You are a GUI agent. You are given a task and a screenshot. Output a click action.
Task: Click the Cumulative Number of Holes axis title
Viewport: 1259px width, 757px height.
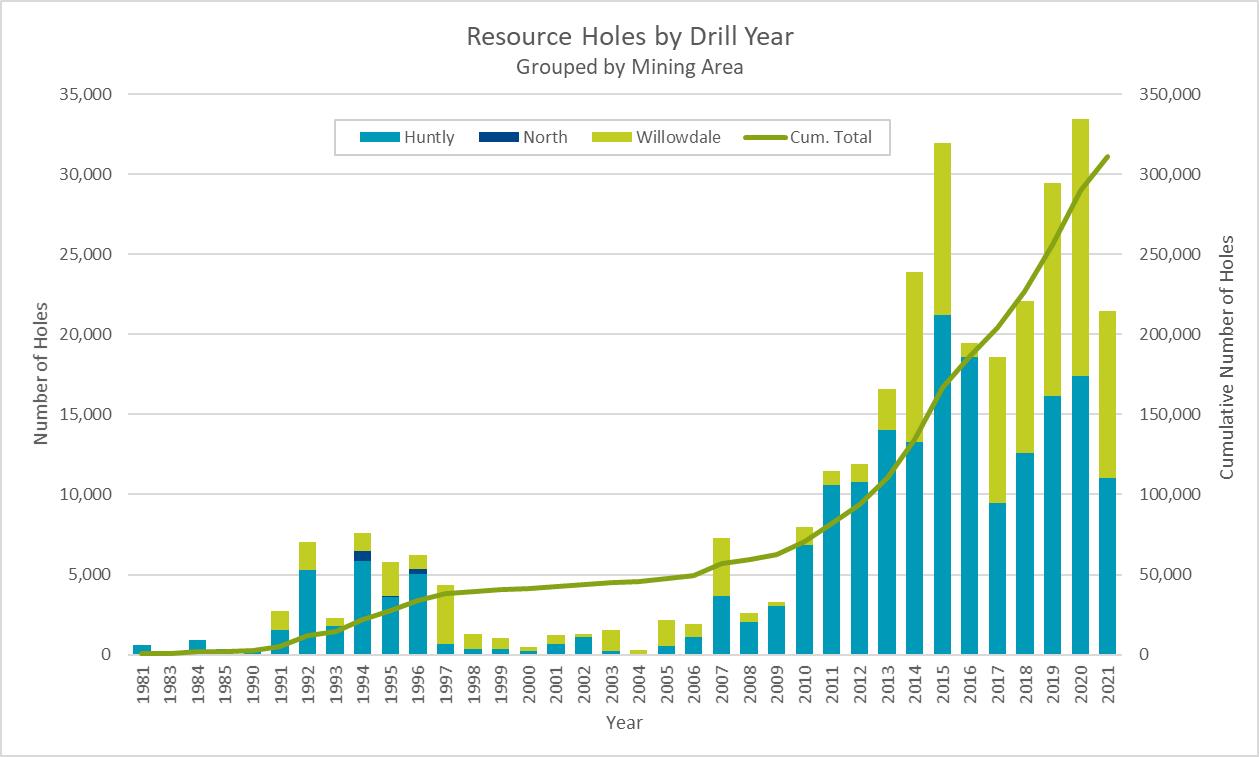1227,357
